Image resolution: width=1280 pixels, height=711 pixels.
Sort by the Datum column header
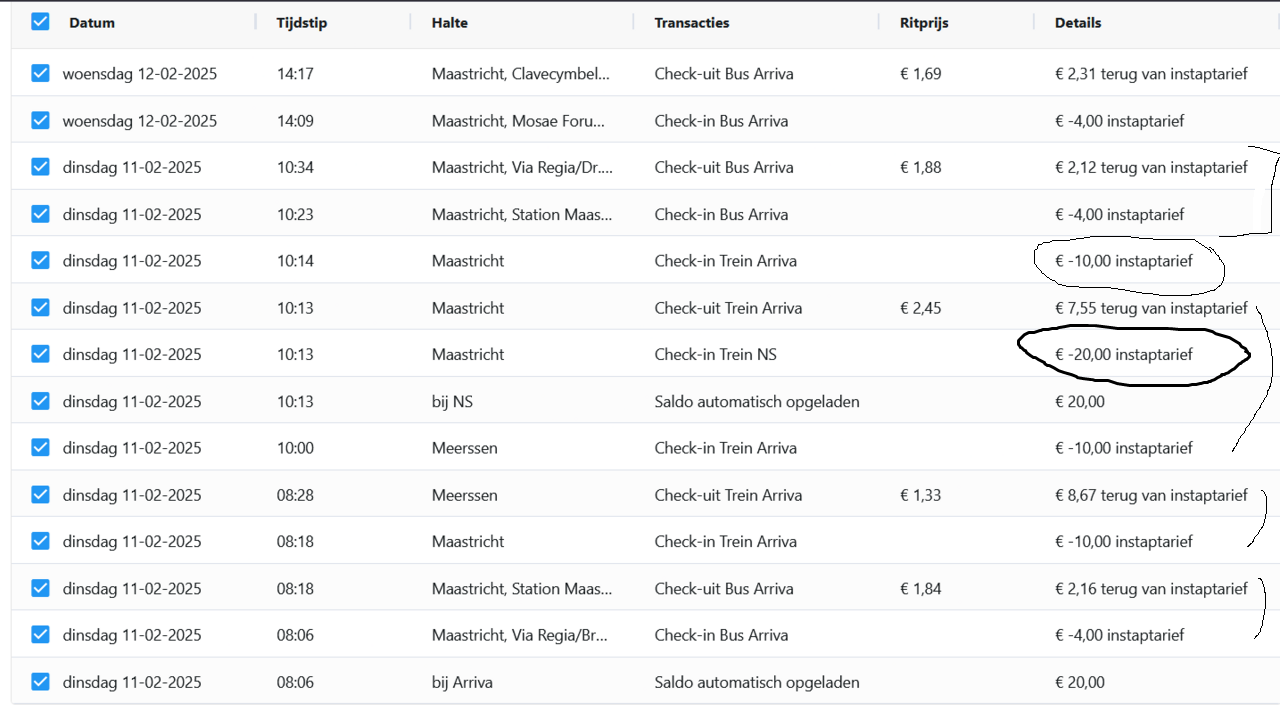92,23
